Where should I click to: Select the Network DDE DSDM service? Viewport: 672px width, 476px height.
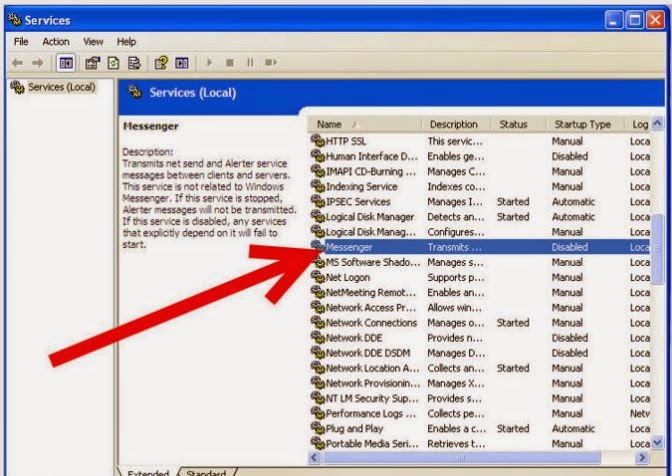(368, 353)
